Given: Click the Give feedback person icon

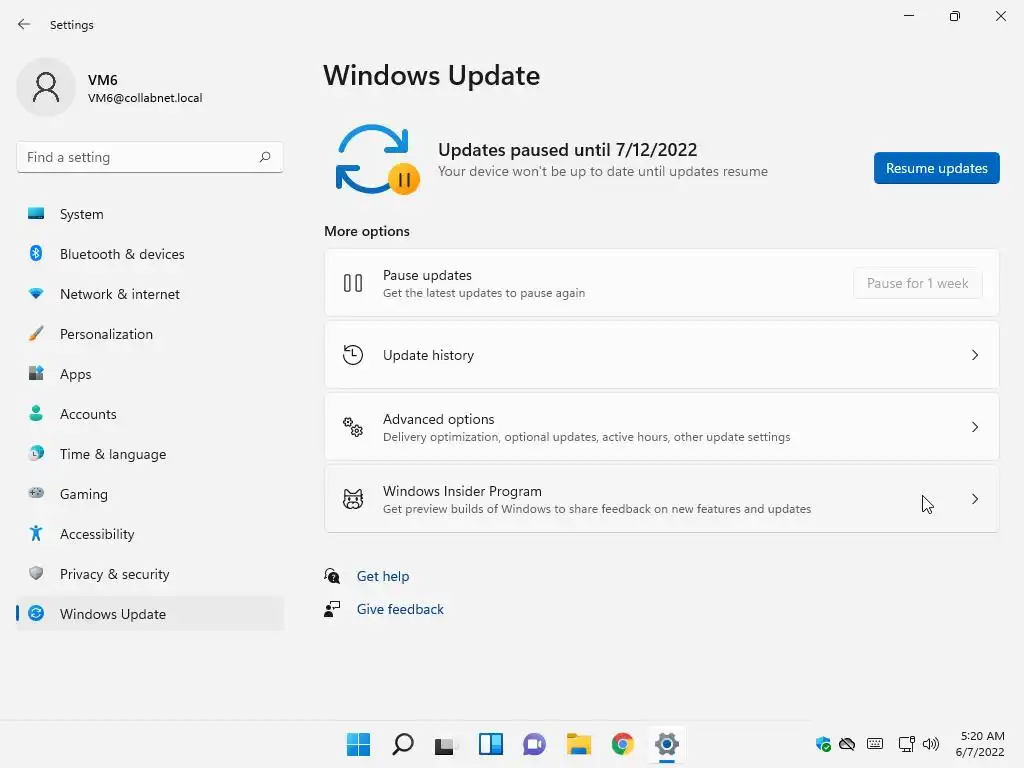Looking at the screenshot, I should [x=332, y=609].
